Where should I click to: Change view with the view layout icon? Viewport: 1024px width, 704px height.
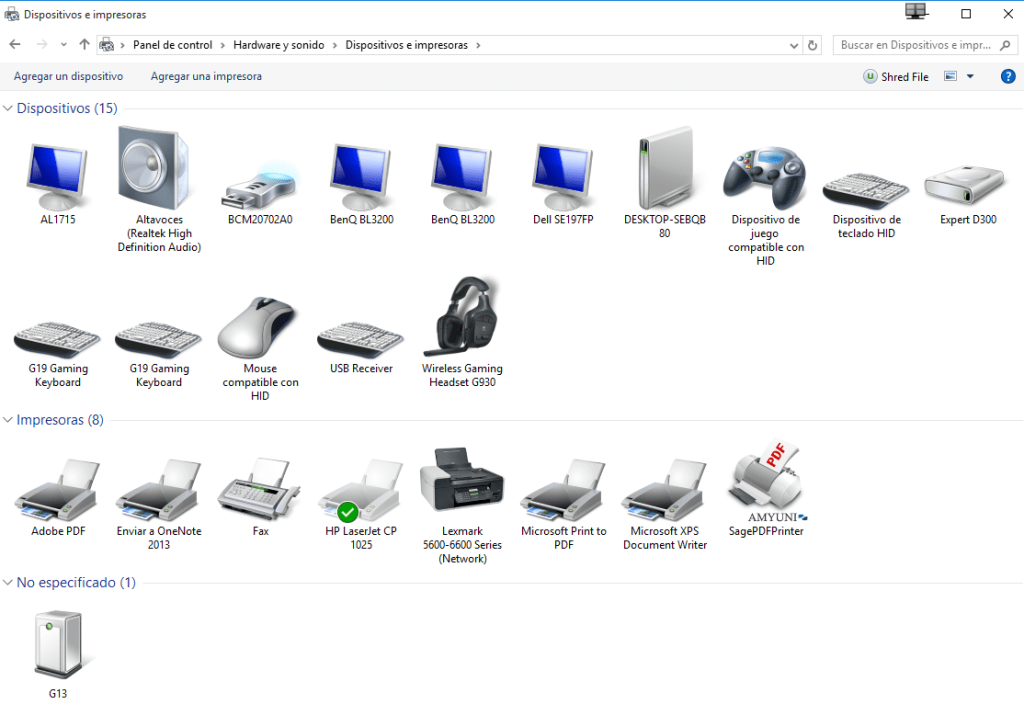click(x=950, y=76)
